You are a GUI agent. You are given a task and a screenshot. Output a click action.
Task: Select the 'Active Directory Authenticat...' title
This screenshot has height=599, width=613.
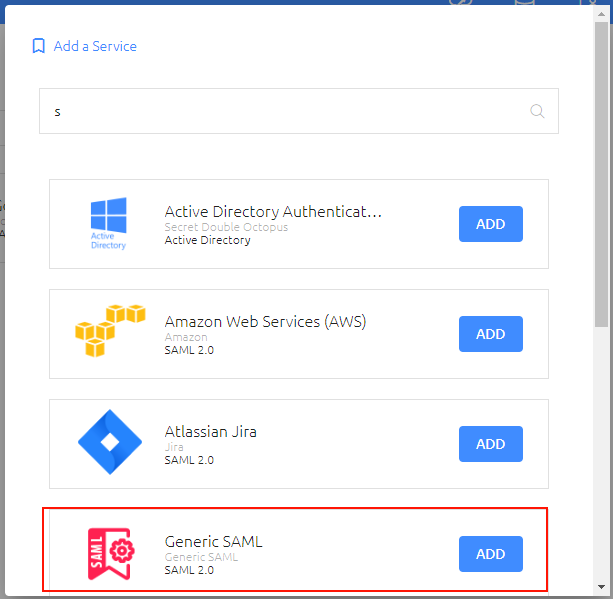(x=273, y=212)
